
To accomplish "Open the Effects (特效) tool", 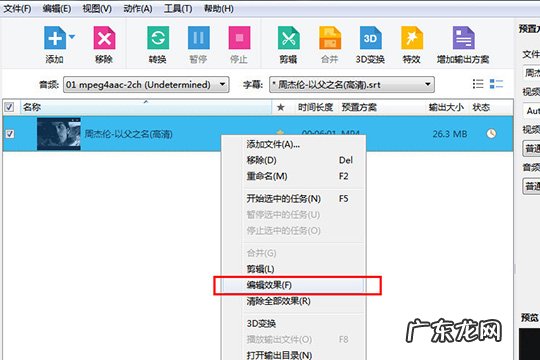I will click(412, 38).
